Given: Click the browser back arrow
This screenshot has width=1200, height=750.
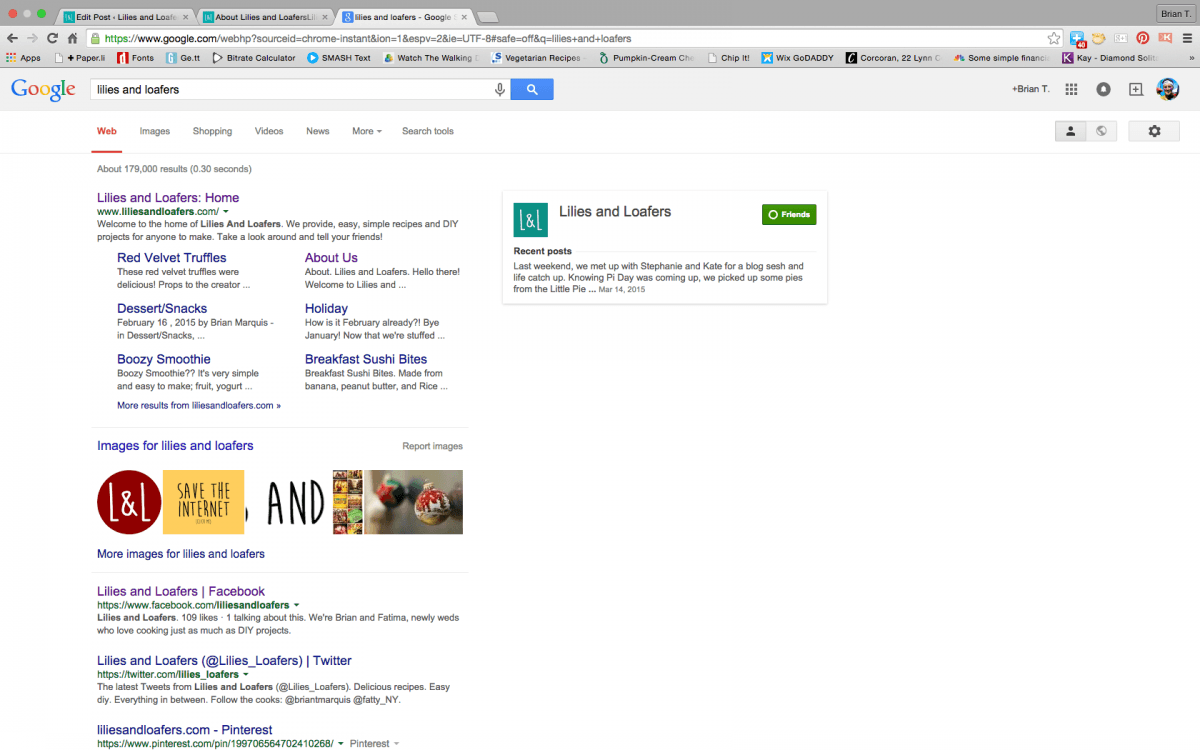Looking at the screenshot, I should (13, 38).
